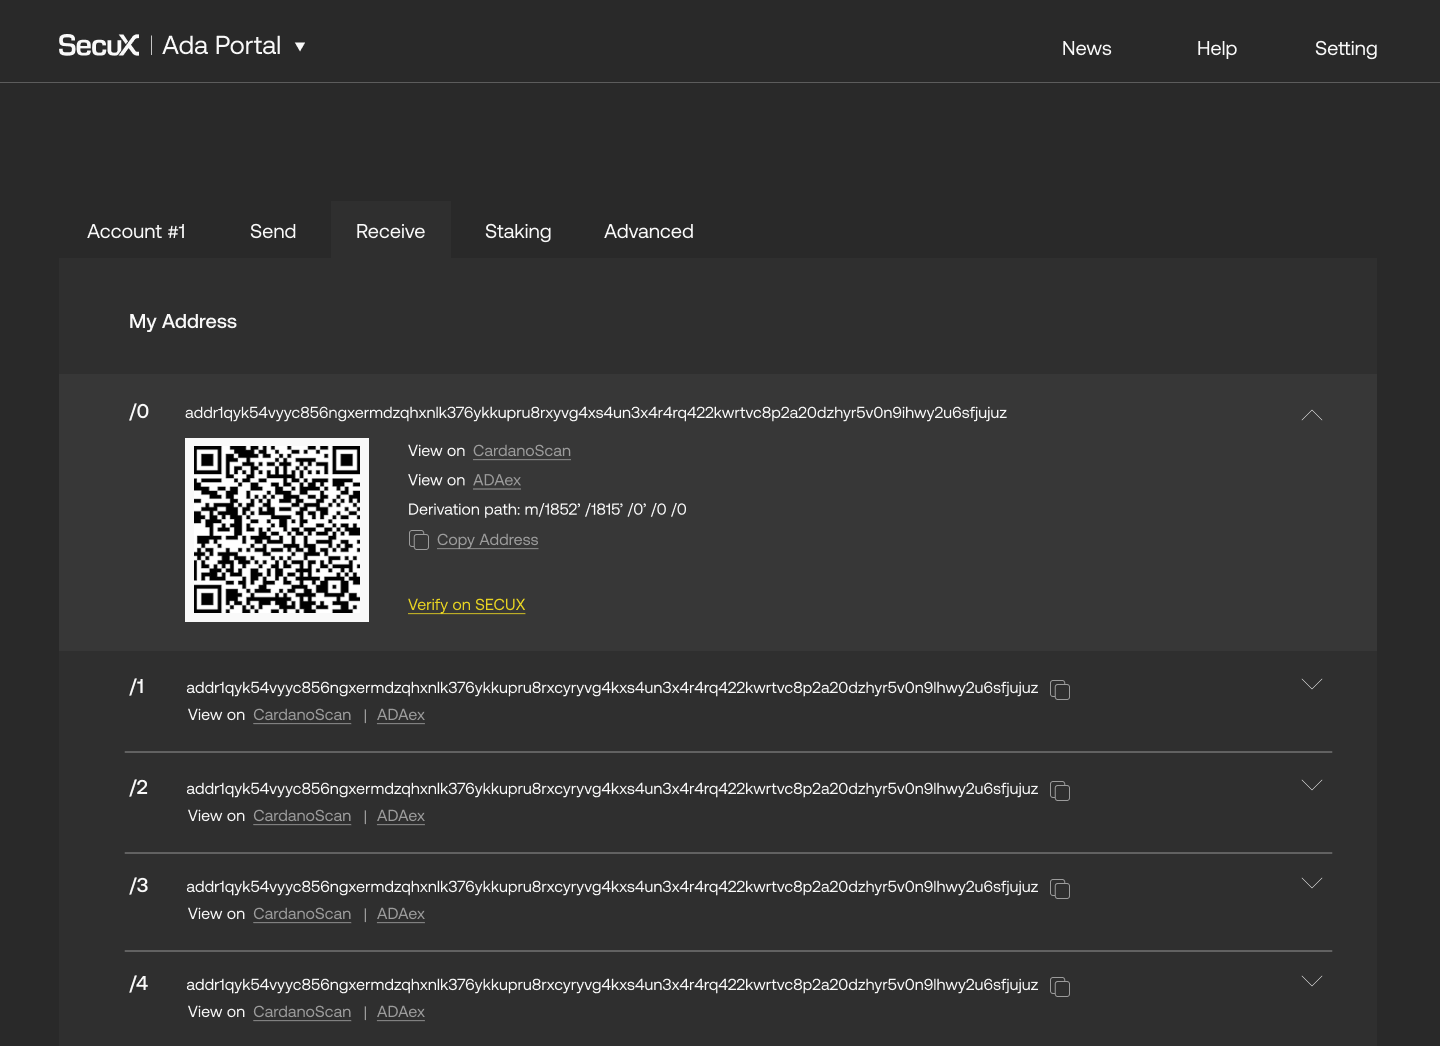
Task: Expand the /2 address row
Action: coord(1312,785)
